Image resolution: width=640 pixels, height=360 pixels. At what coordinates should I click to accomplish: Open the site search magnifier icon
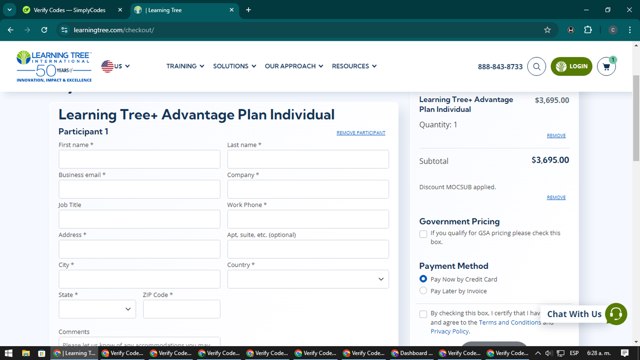point(536,66)
